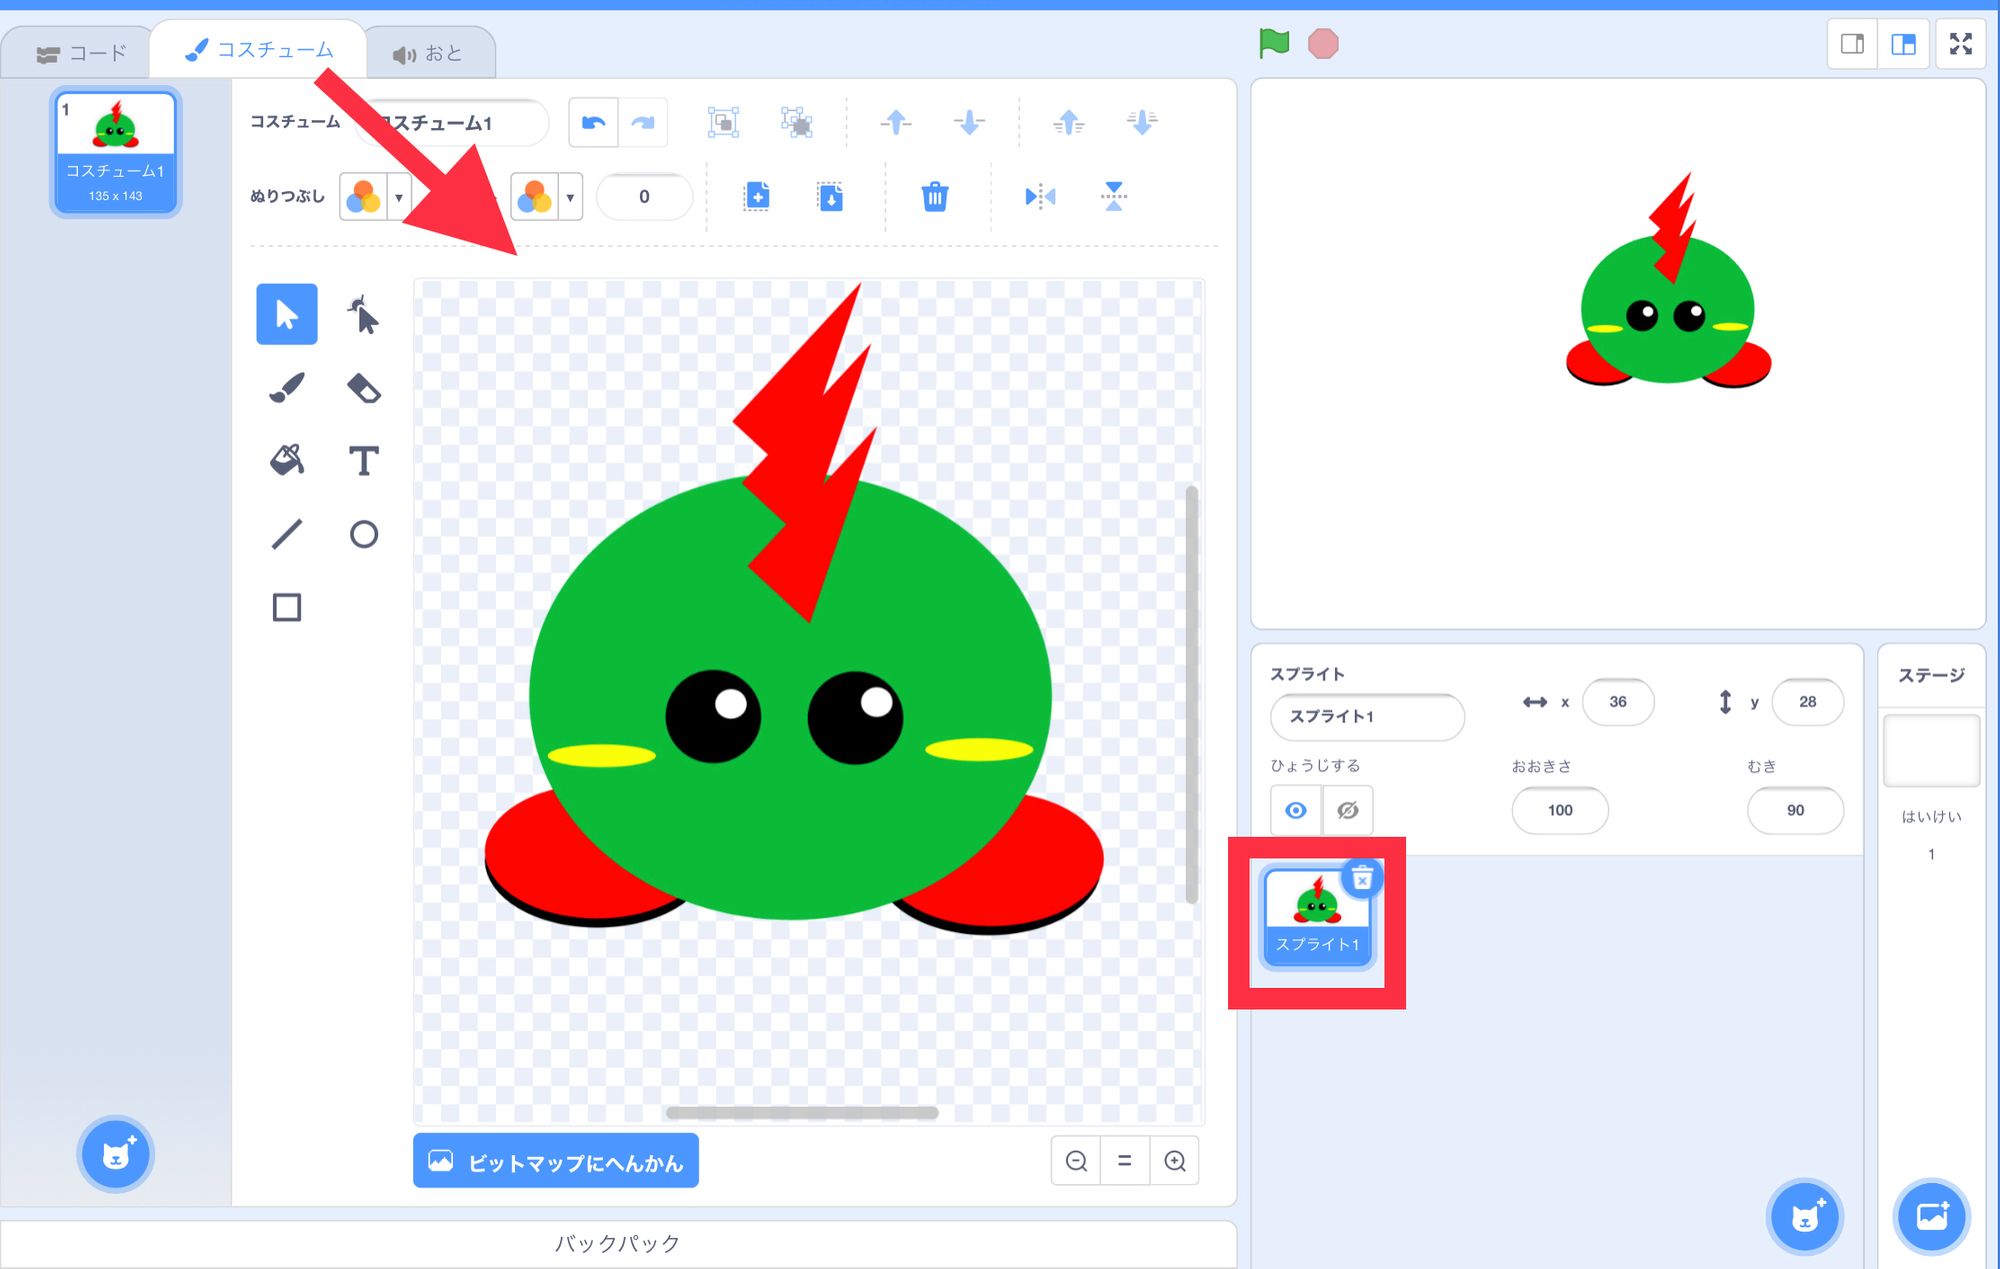Image resolution: width=2000 pixels, height=1269 pixels.
Task: Hide the sprite with the crossed-eye toggle
Action: [1347, 810]
